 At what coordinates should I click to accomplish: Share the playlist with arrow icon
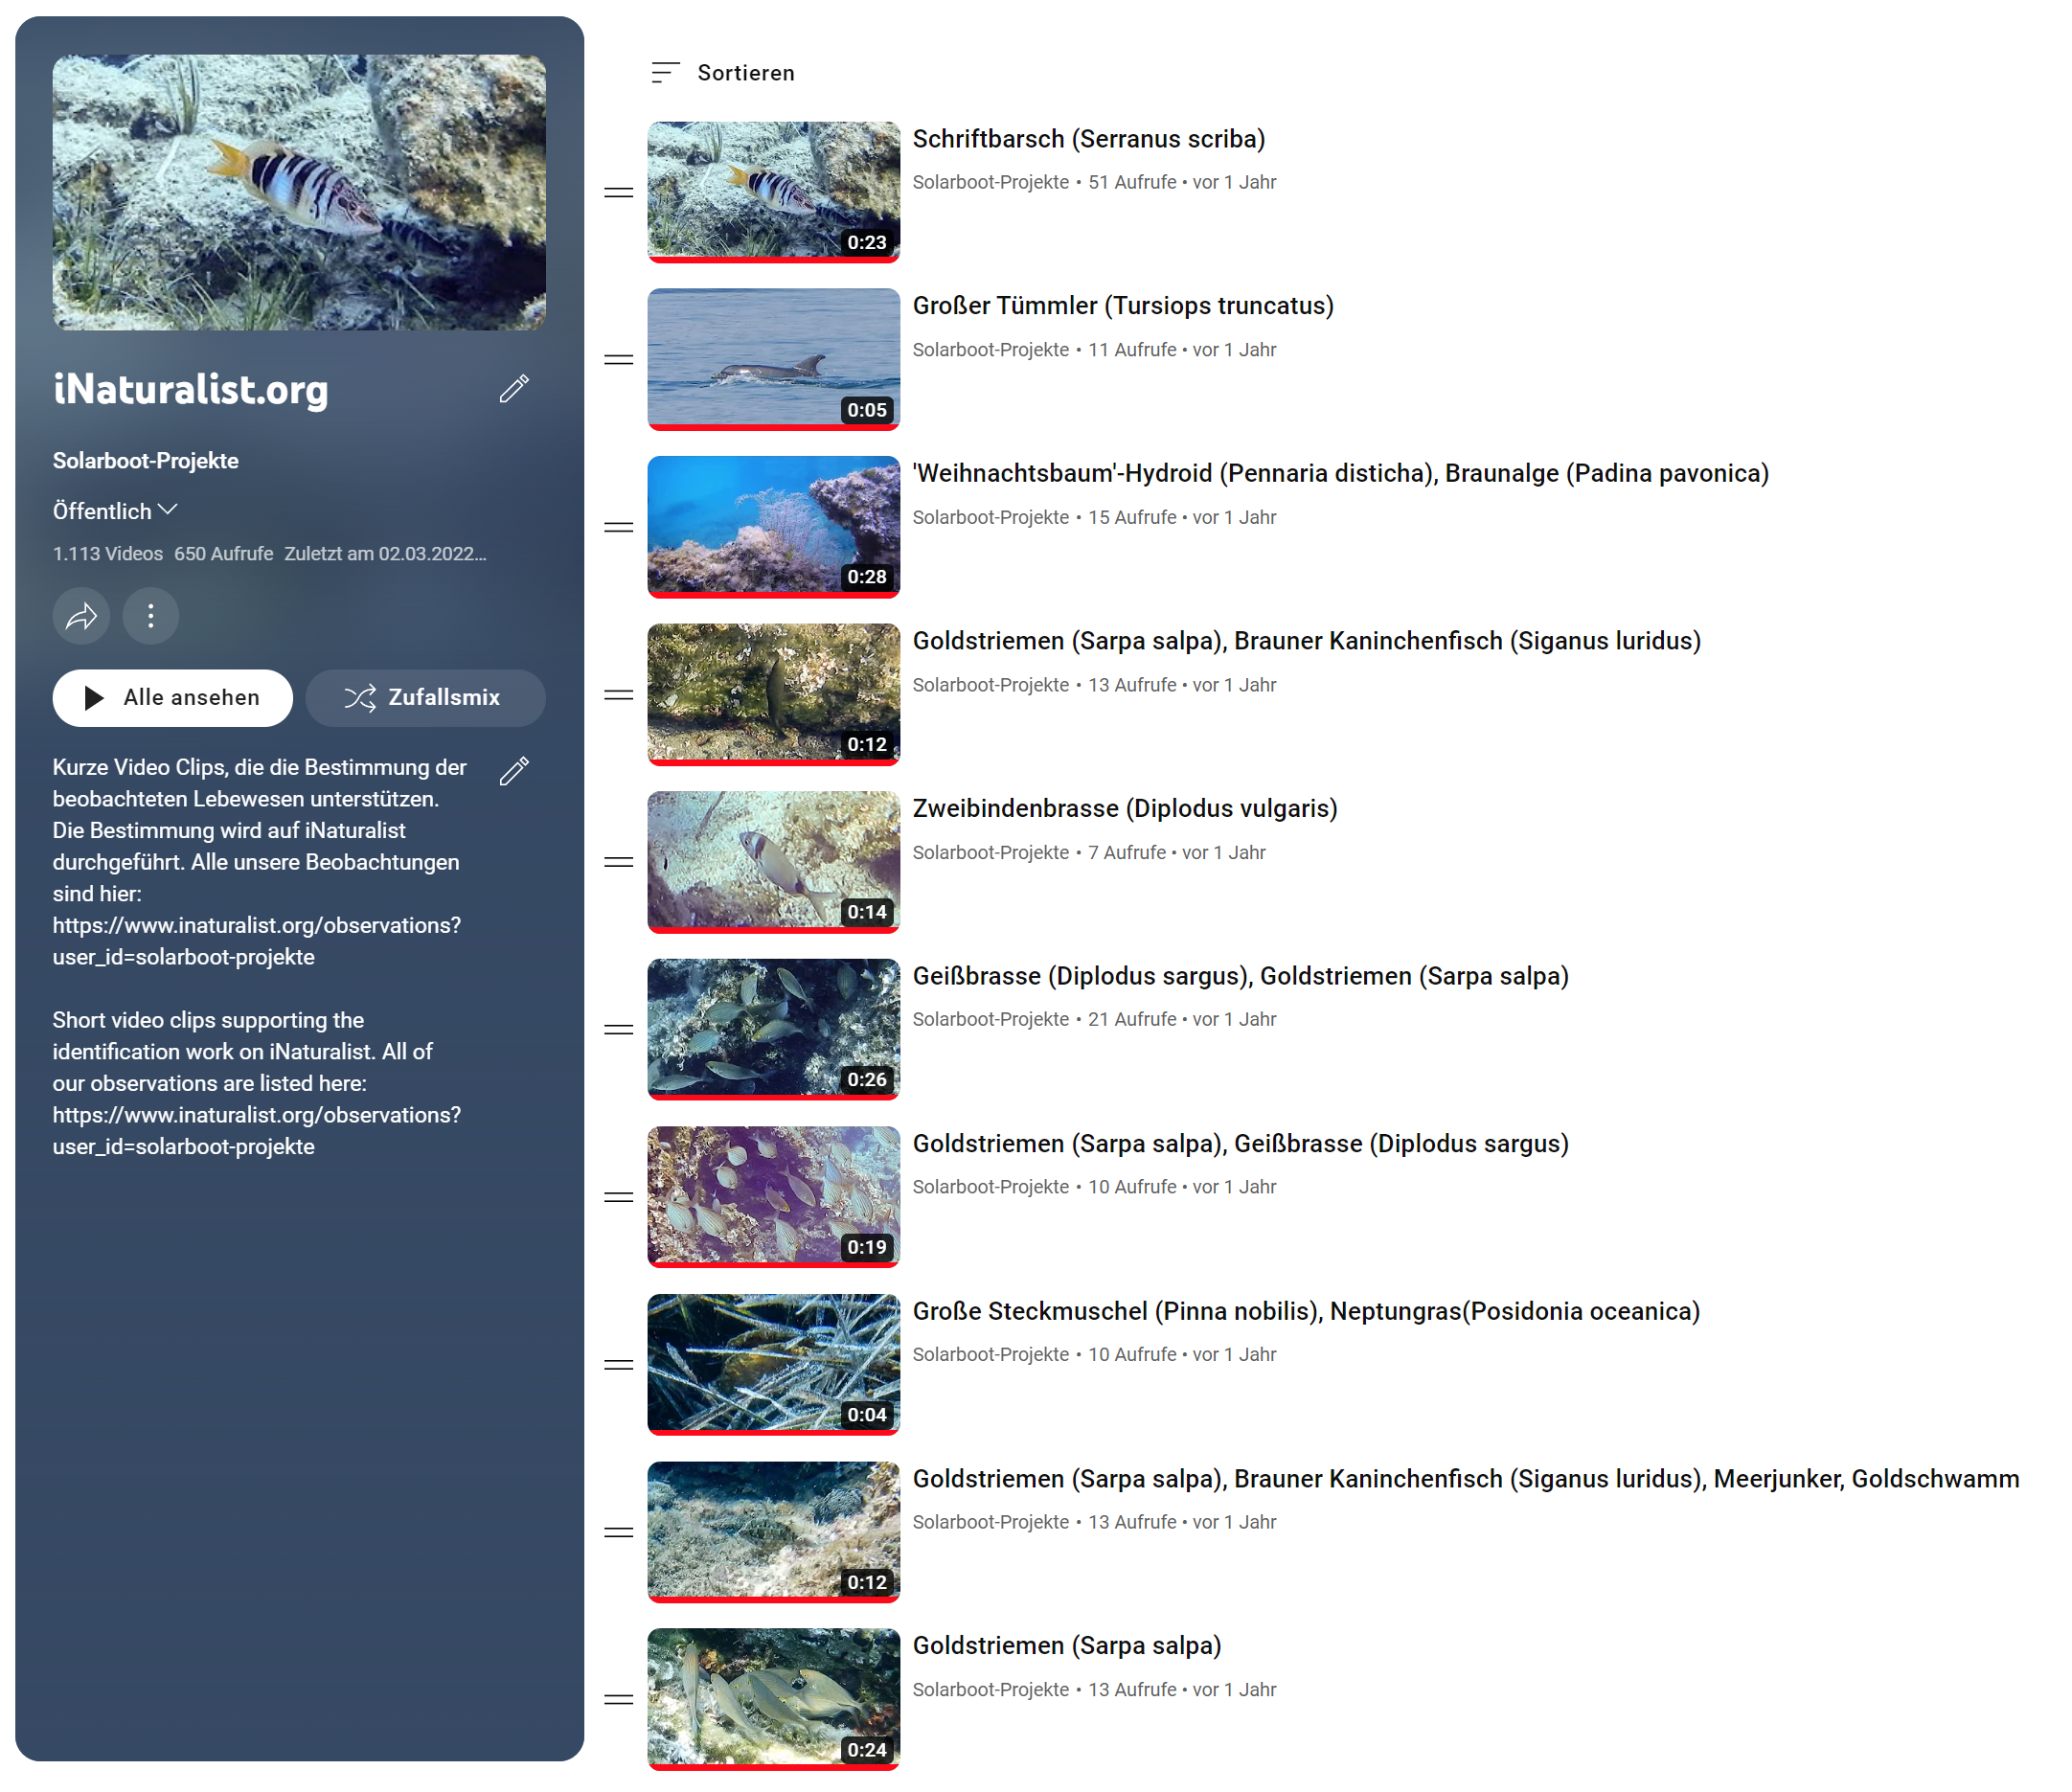coord(81,616)
